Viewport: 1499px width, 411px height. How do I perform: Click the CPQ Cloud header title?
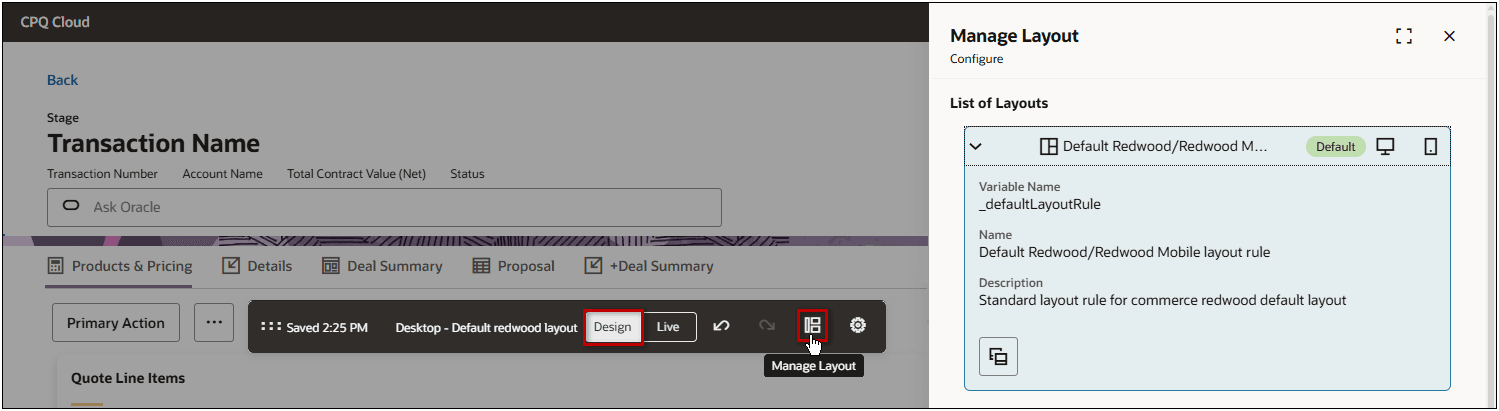55,21
